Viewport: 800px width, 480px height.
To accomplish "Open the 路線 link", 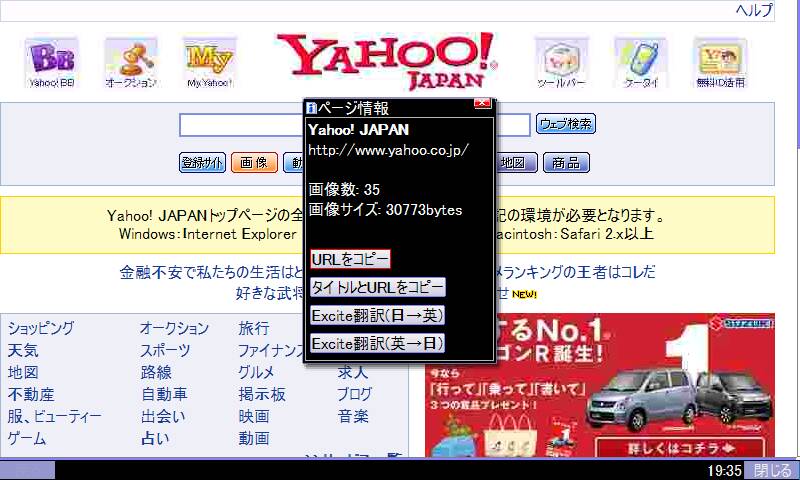I will 156,372.
